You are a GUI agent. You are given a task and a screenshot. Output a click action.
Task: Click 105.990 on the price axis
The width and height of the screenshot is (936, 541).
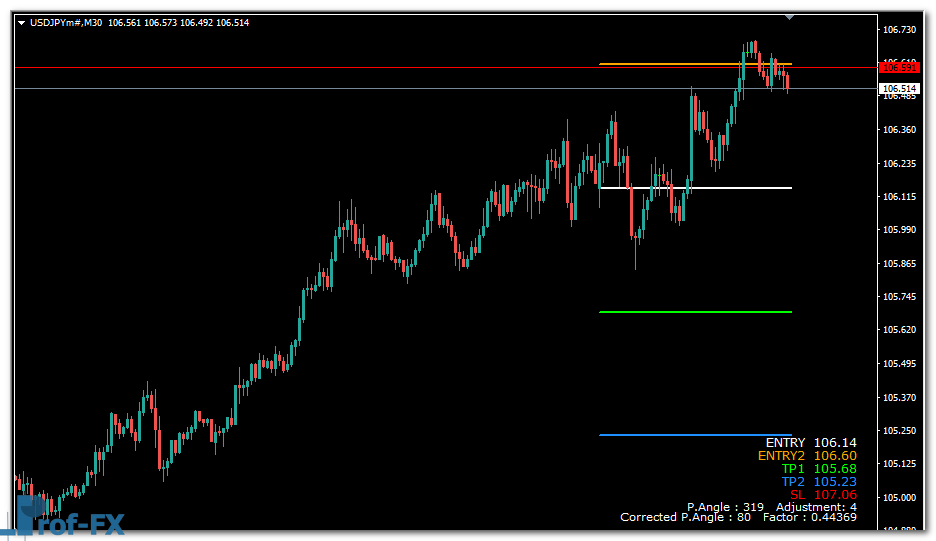[900, 230]
